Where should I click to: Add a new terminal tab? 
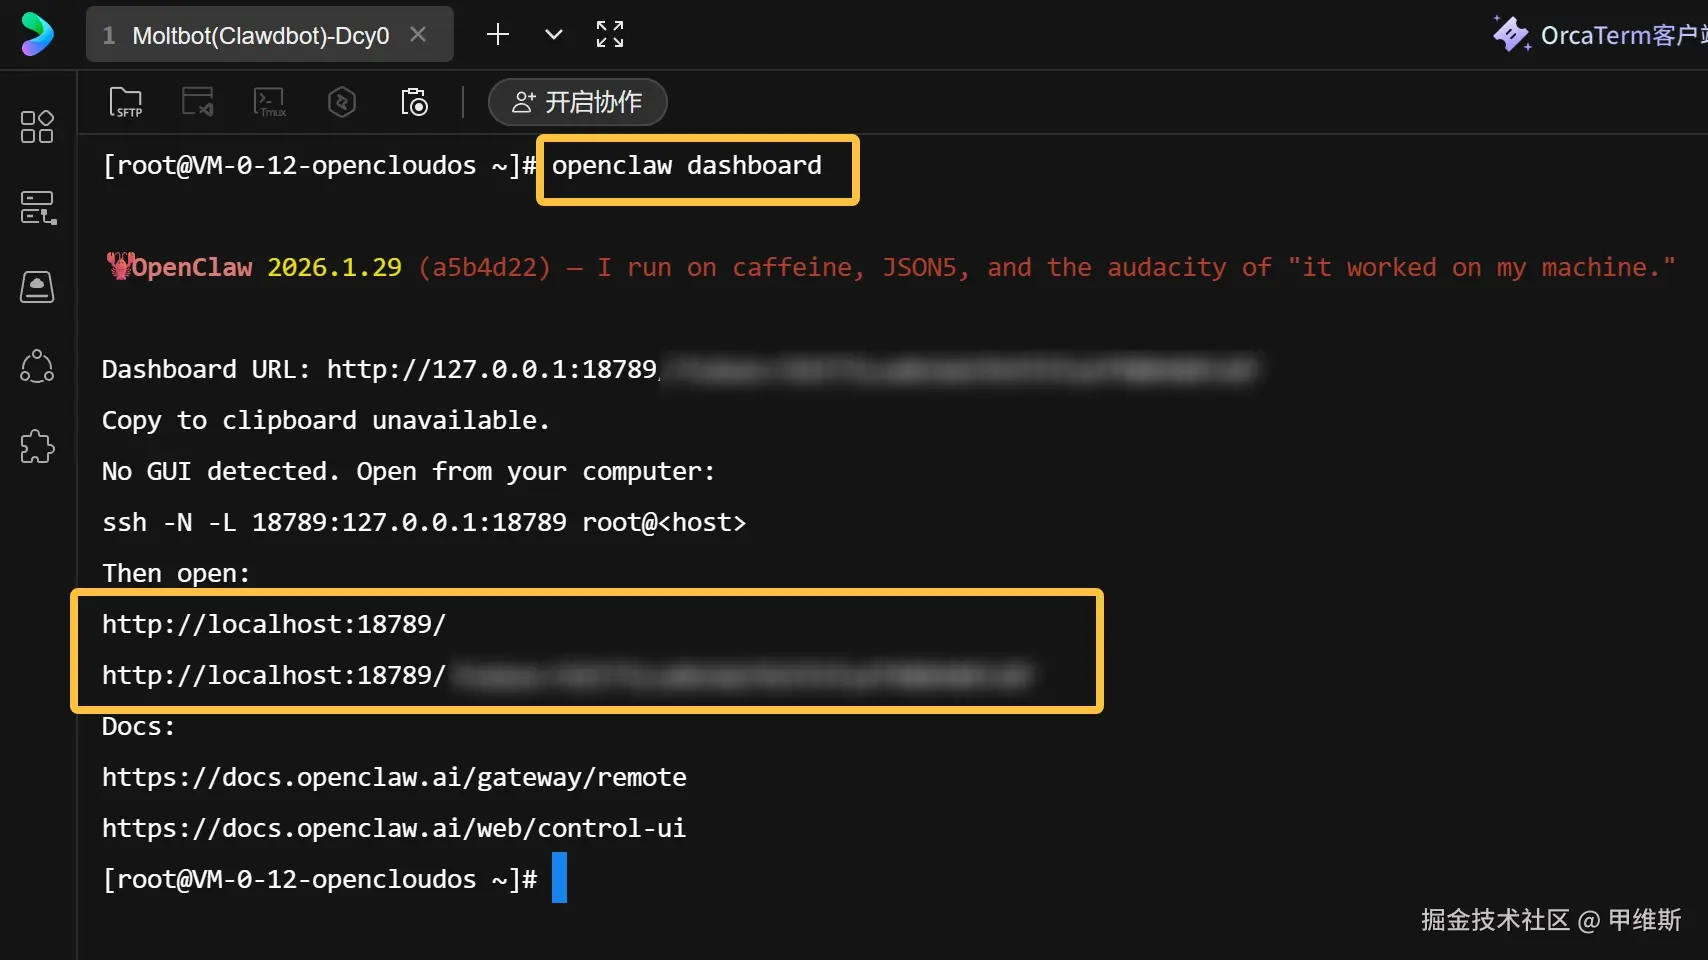[498, 35]
